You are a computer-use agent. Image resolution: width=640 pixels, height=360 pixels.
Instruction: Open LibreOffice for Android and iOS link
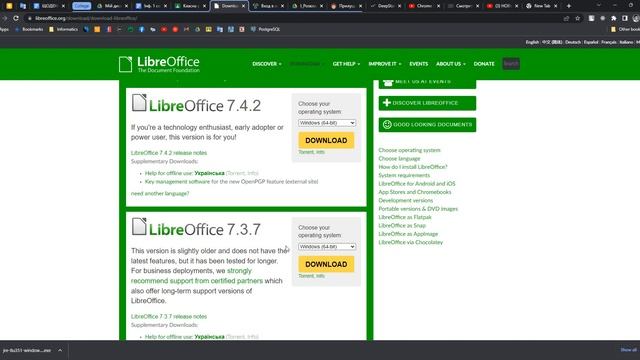pyautogui.click(x=417, y=184)
